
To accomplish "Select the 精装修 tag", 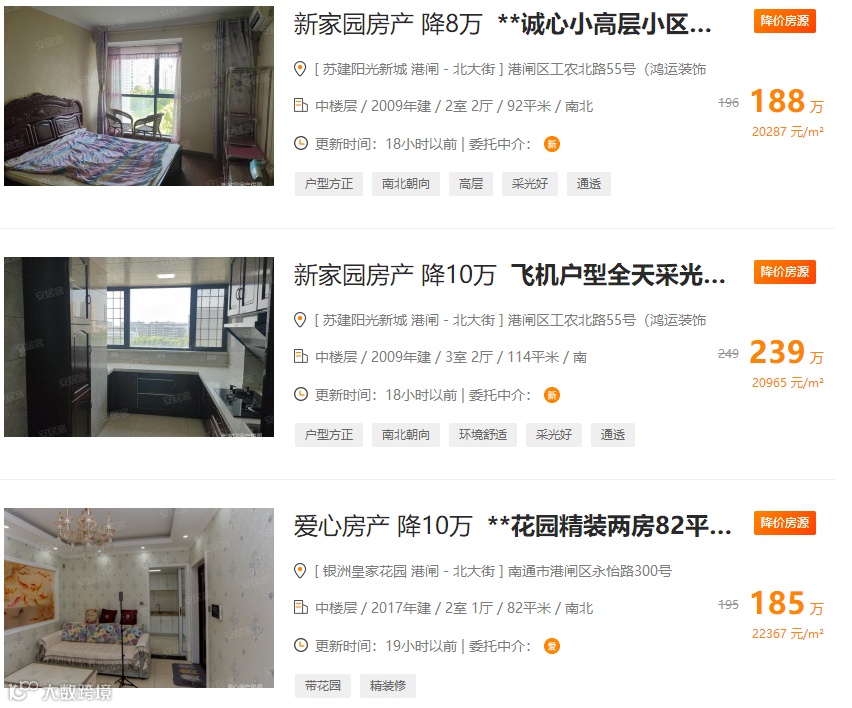I will point(388,686).
